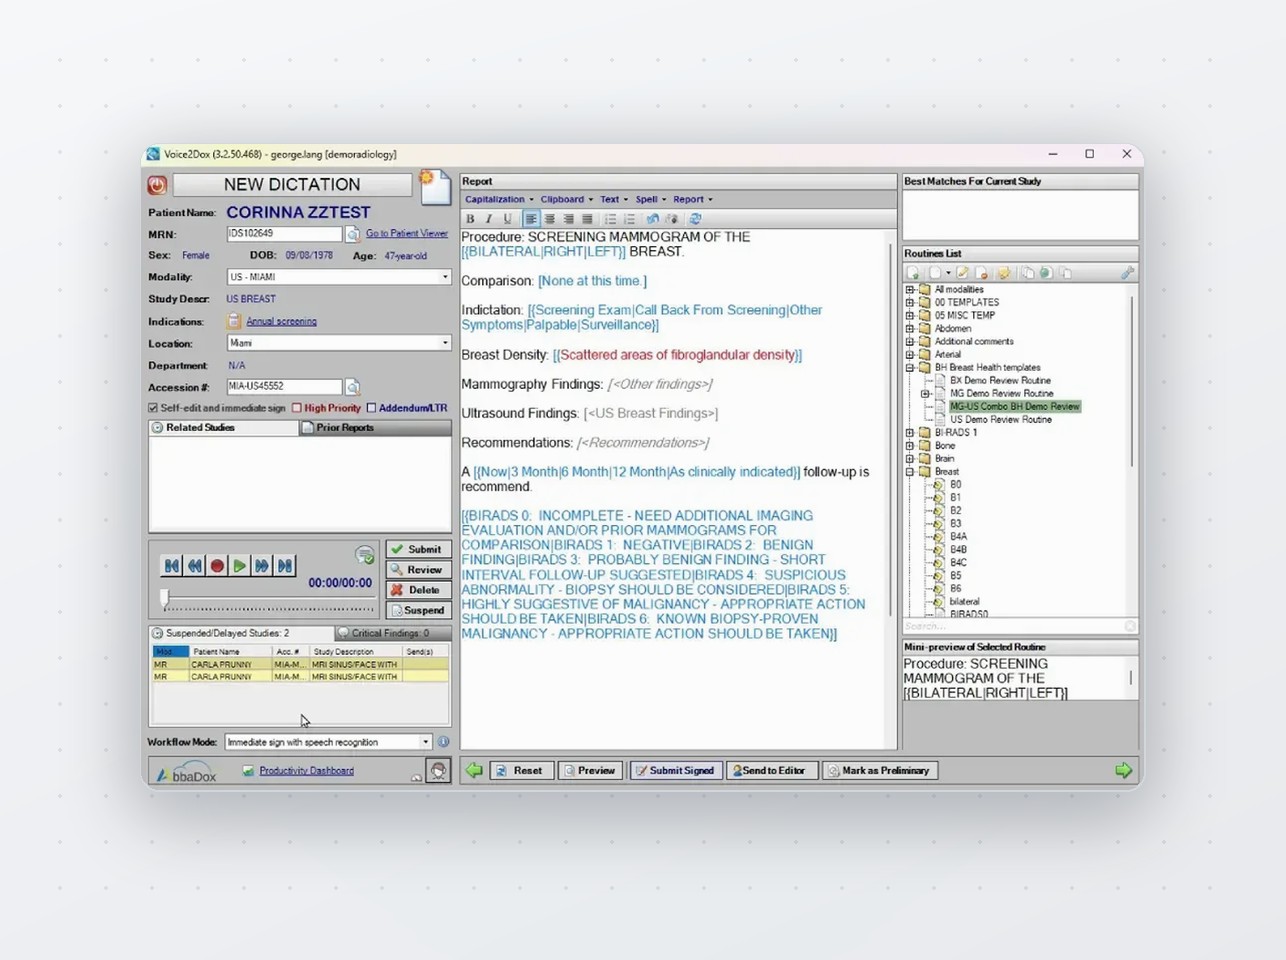Underline text using the report toolbar
This screenshot has height=960, width=1286.
(x=507, y=219)
